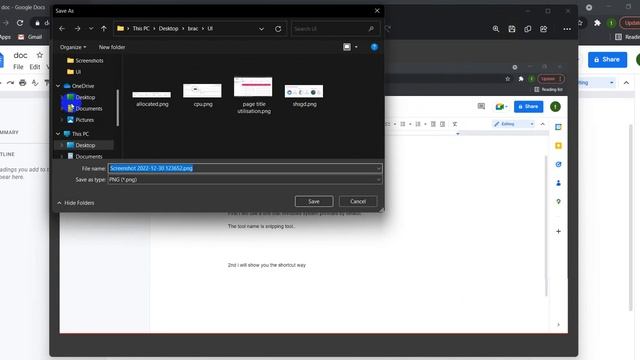The image size is (640, 360).
Task: Select This PC in the navigation pane
Action: (x=76, y=134)
